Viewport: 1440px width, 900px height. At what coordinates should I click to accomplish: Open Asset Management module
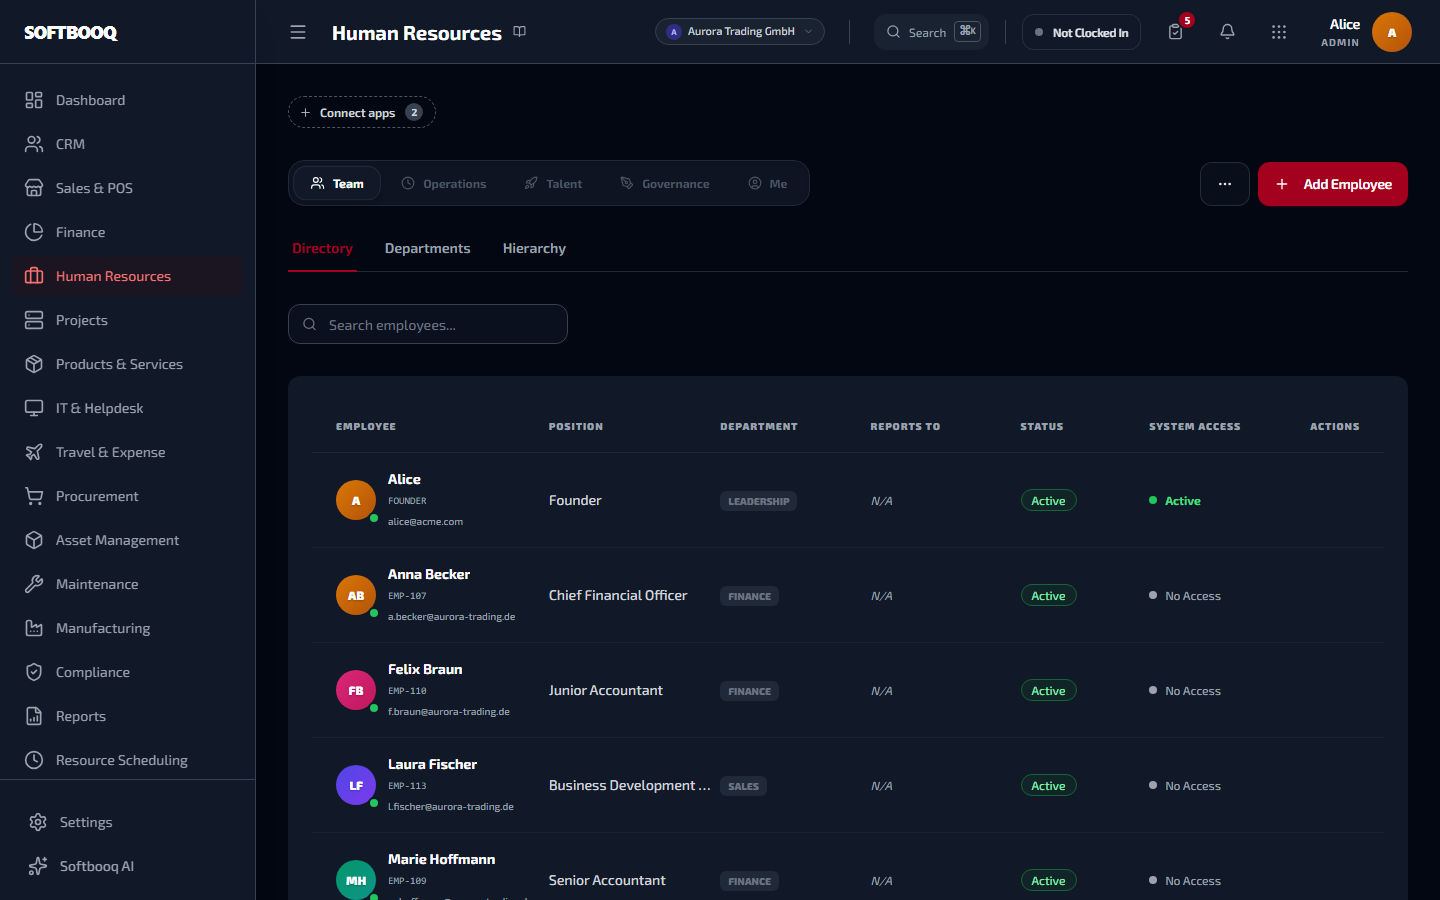click(127, 540)
